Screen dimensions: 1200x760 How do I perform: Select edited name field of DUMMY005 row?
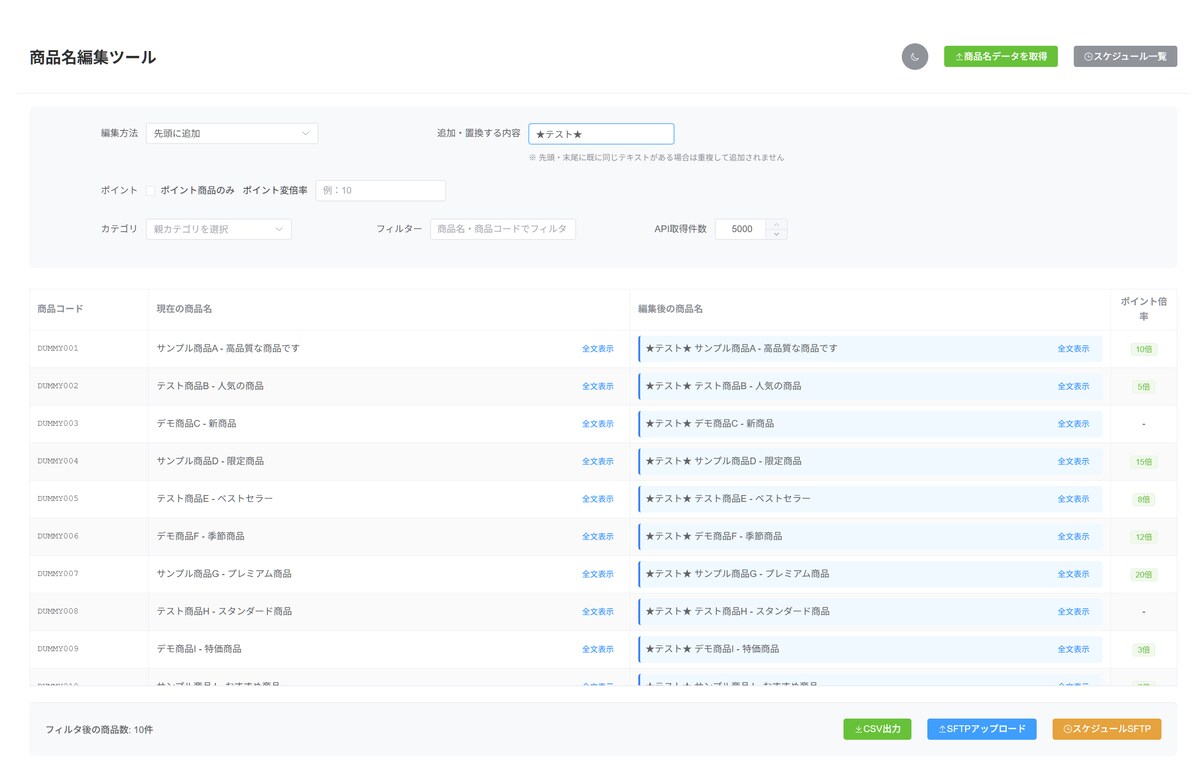pos(870,499)
